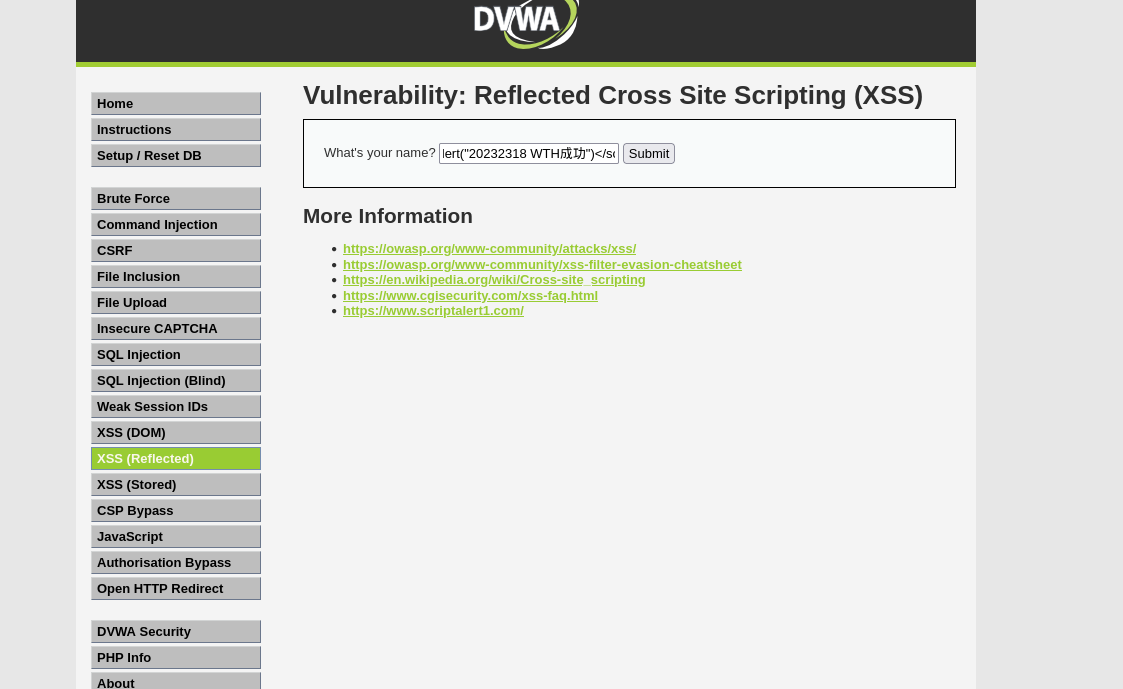Open the Brute Force module
This screenshot has width=1123, height=689.
tap(175, 198)
